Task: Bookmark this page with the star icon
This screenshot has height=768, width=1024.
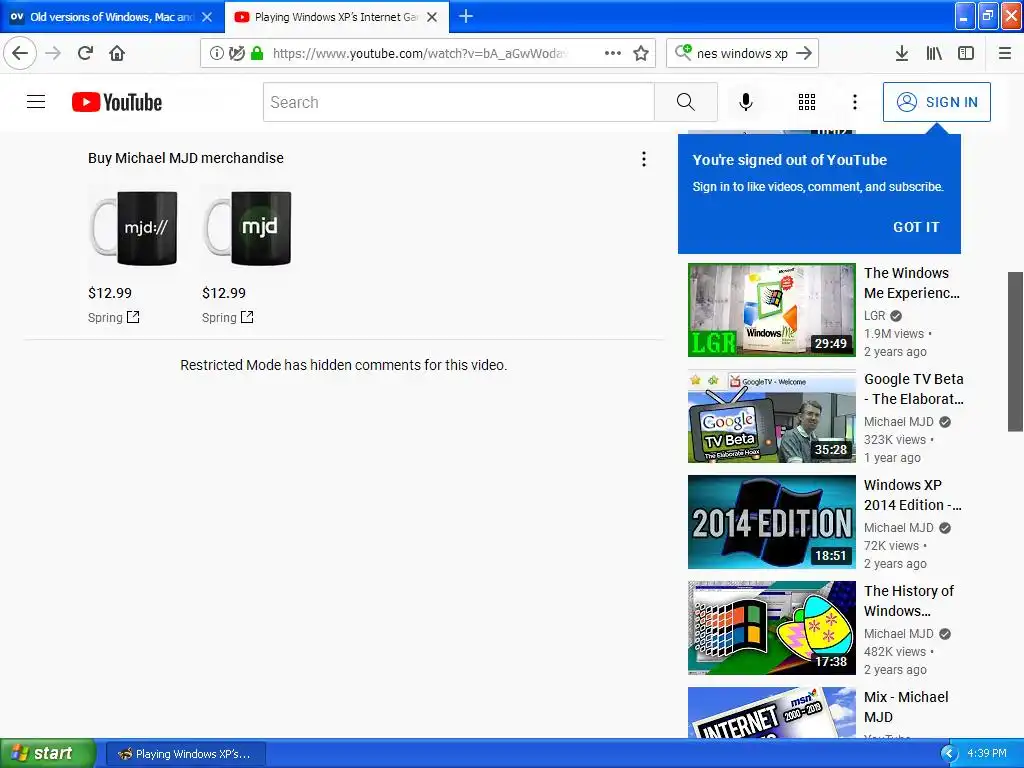Action: click(641, 53)
